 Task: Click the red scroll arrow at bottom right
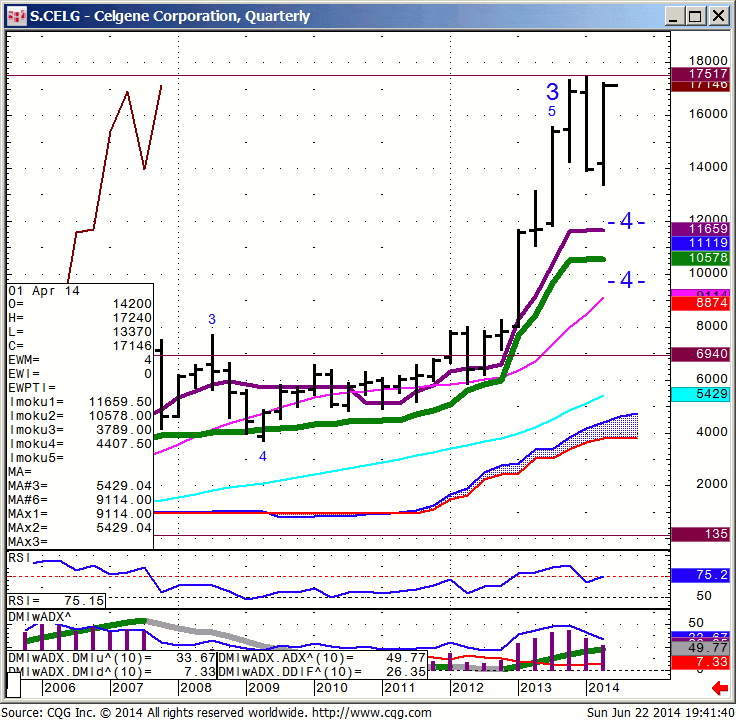tap(719, 689)
